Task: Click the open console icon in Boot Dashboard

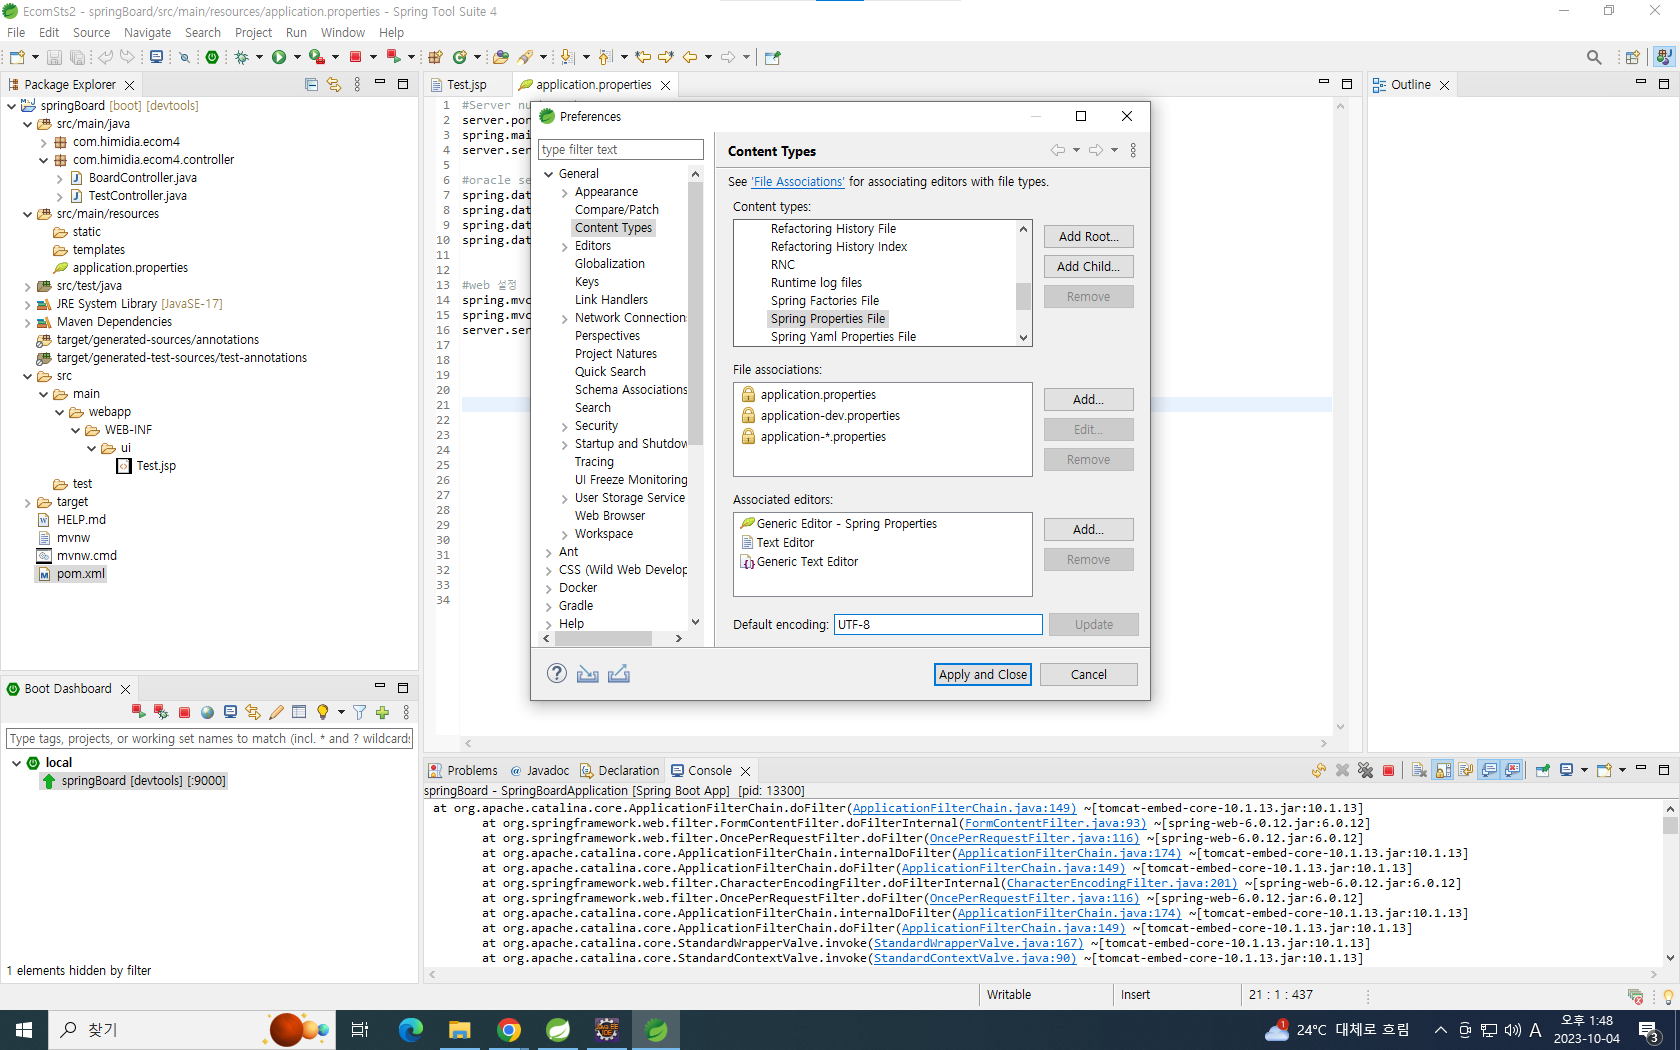Action: pos(230,712)
